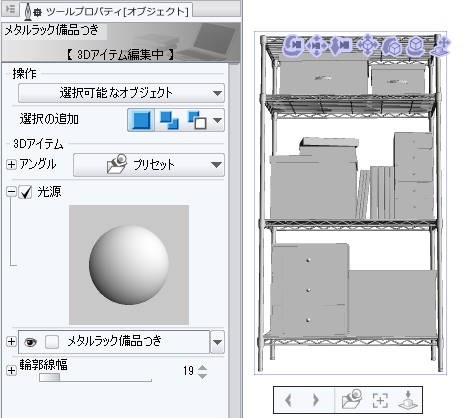Viewport: 466px width, 418px height.
Task: Click the light source sphere preview
Action: point(129,265)
